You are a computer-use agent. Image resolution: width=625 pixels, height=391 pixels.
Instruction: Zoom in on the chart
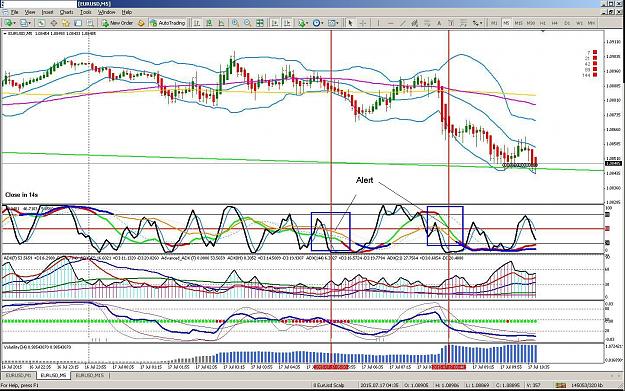tap(235, 23)
